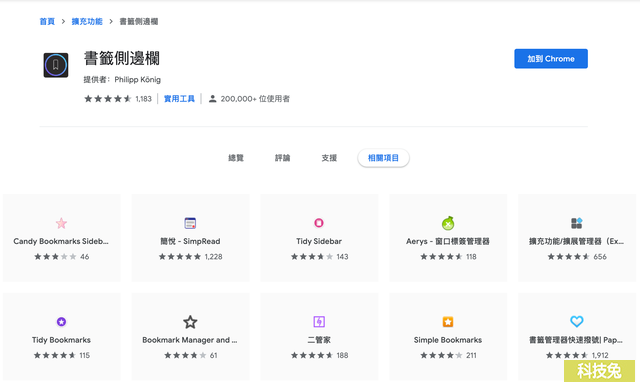Click the Aerys green apple icon
Image resolution: width=640 pixels, height=387 pixels.
tap(448, 223)
